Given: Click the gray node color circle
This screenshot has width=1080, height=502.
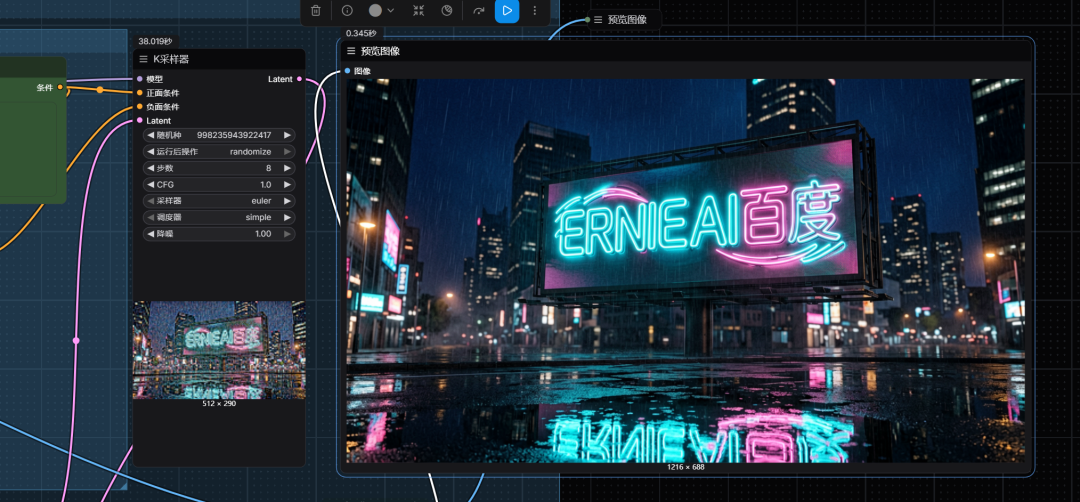Looking at the screenshot, I should (375, 10).
